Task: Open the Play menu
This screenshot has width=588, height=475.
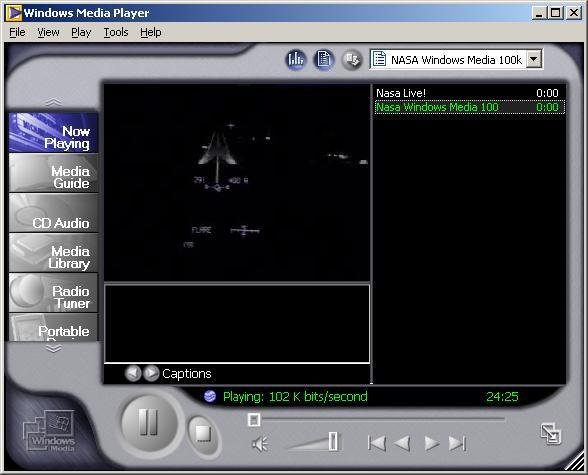Action: tap(81, 32)
